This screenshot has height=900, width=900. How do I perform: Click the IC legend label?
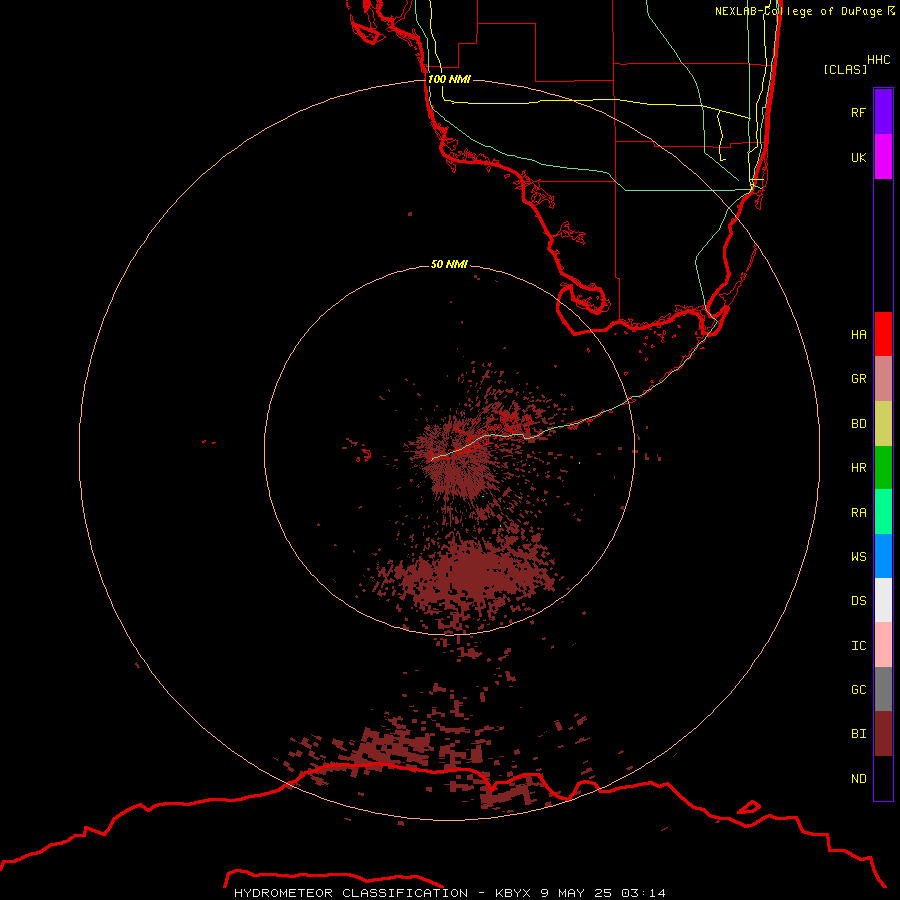(x=858, y=646)
